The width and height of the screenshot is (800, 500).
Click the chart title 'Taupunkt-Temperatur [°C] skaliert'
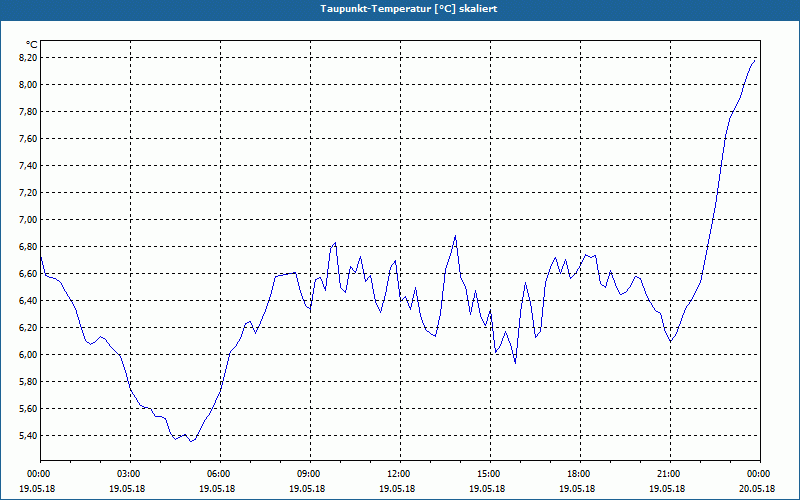click(x=409, y=9)
